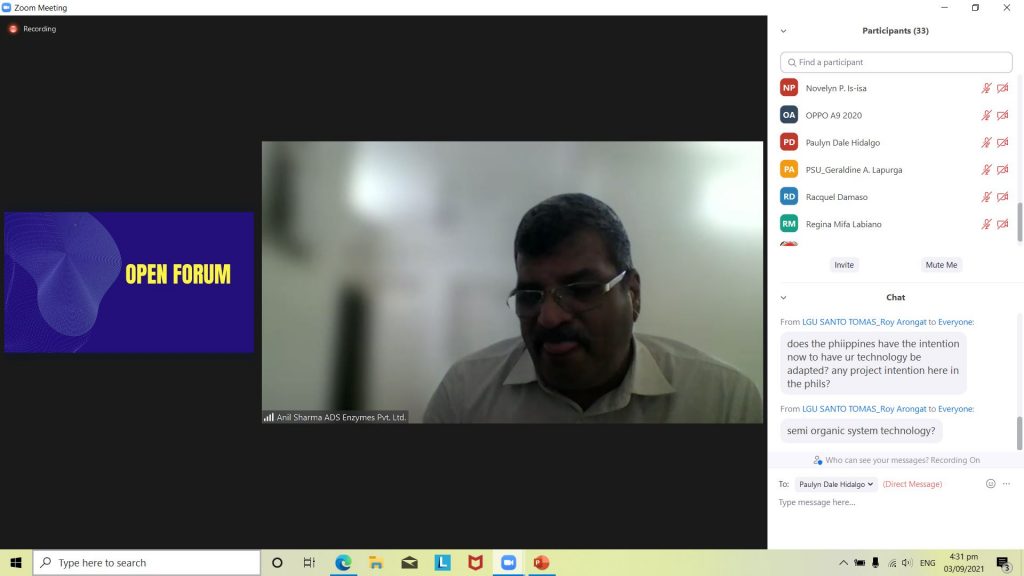Open Windows Start menu

[x=16, y=562]
